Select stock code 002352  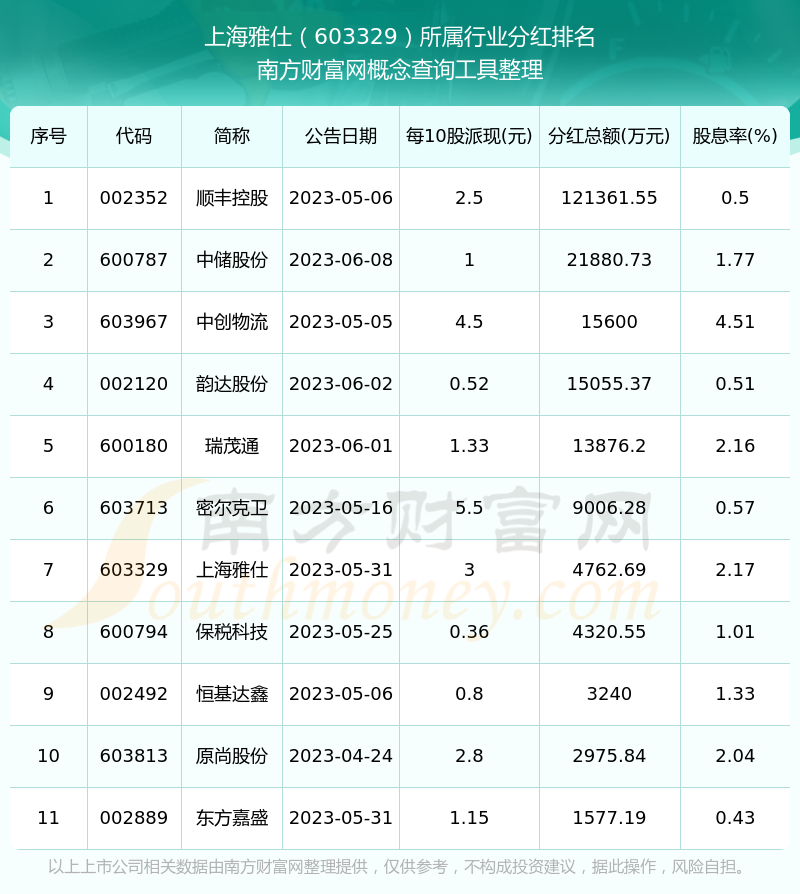coord(134,198)
